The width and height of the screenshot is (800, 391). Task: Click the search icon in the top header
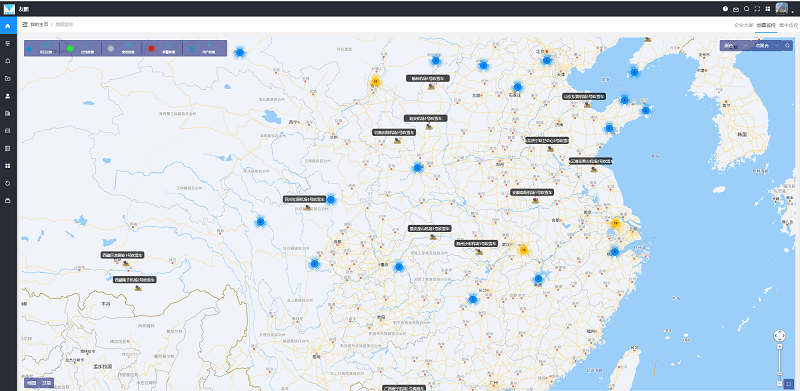pos(746,9)
